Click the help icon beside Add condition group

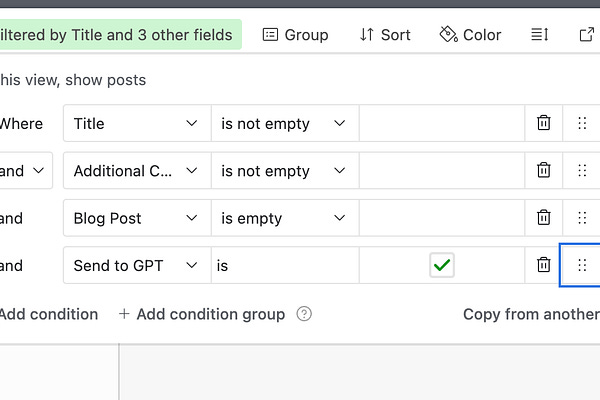[x=304, y=314]
